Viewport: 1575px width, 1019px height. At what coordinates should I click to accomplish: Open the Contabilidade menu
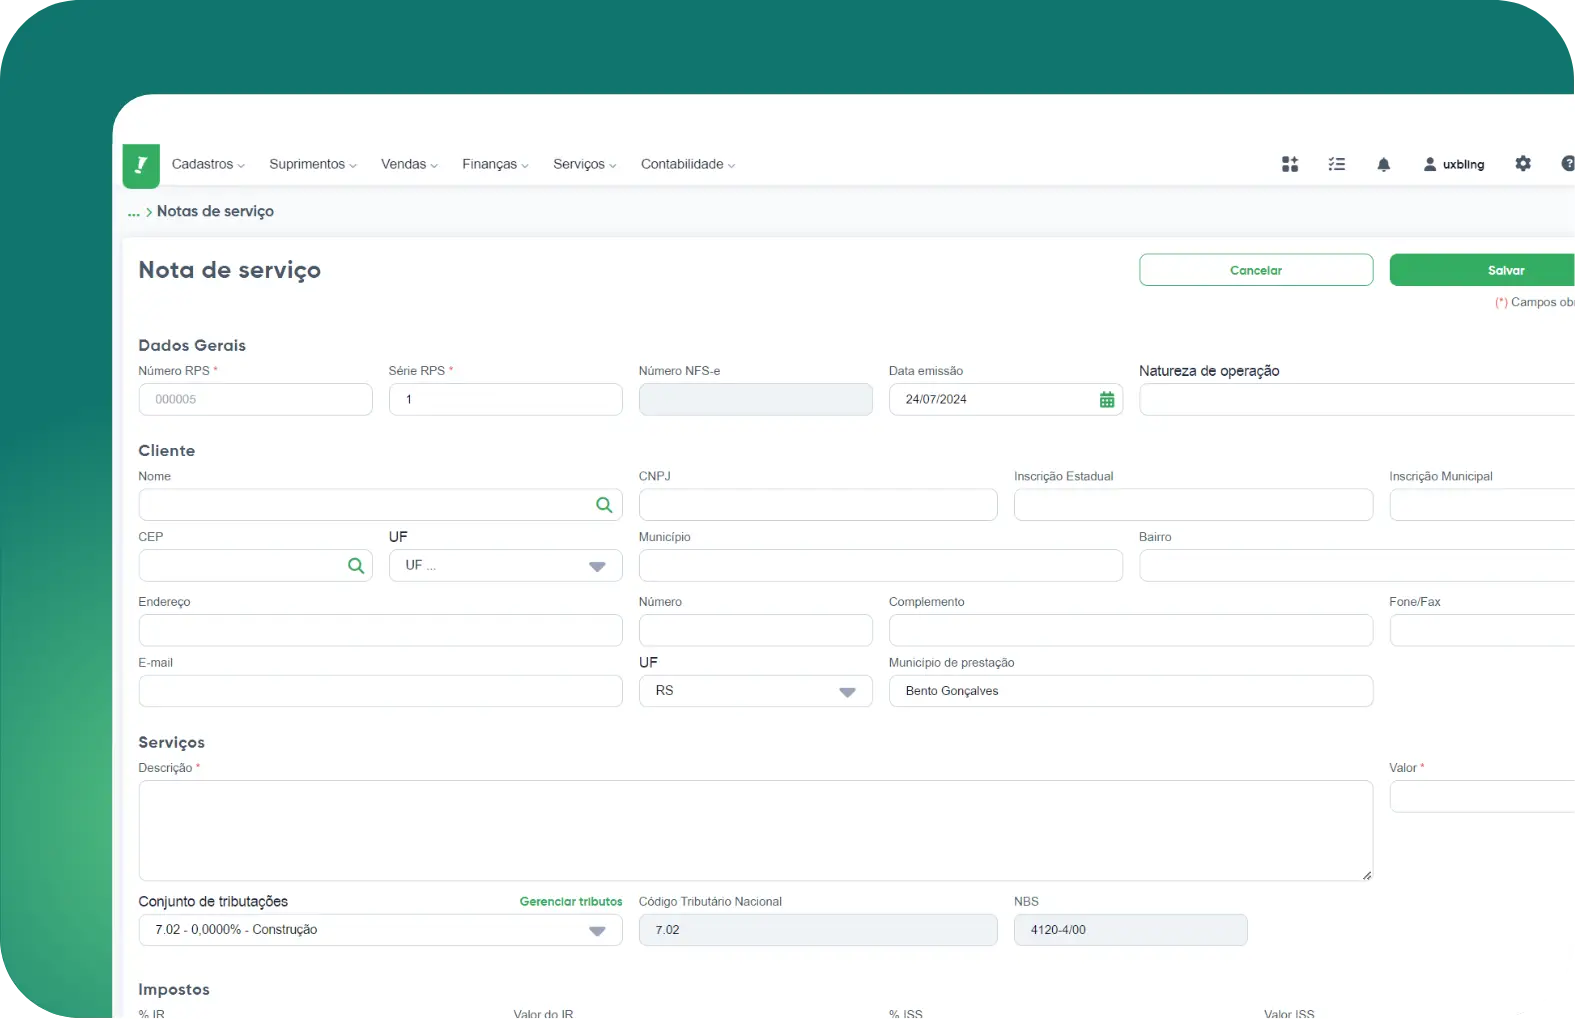(688, 164)
